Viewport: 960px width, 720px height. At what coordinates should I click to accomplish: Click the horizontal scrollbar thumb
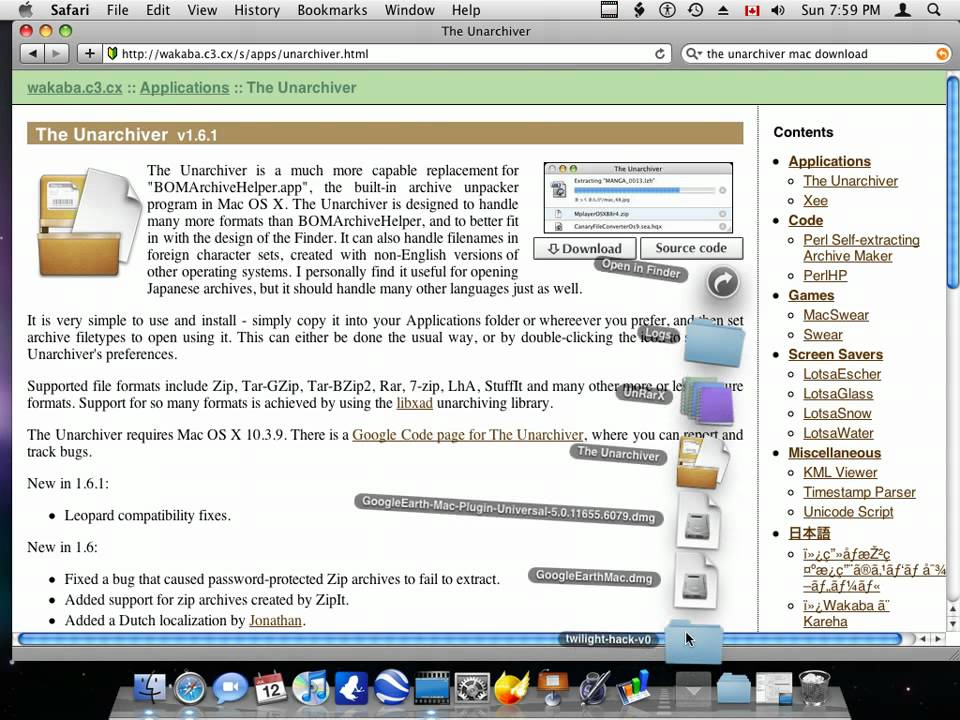click(x=459, y=639)
